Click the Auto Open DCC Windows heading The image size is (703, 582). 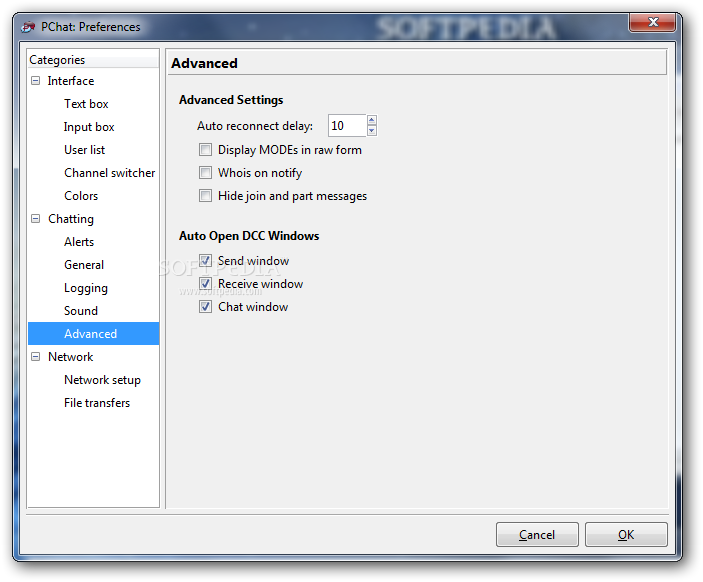click(249, 236)
